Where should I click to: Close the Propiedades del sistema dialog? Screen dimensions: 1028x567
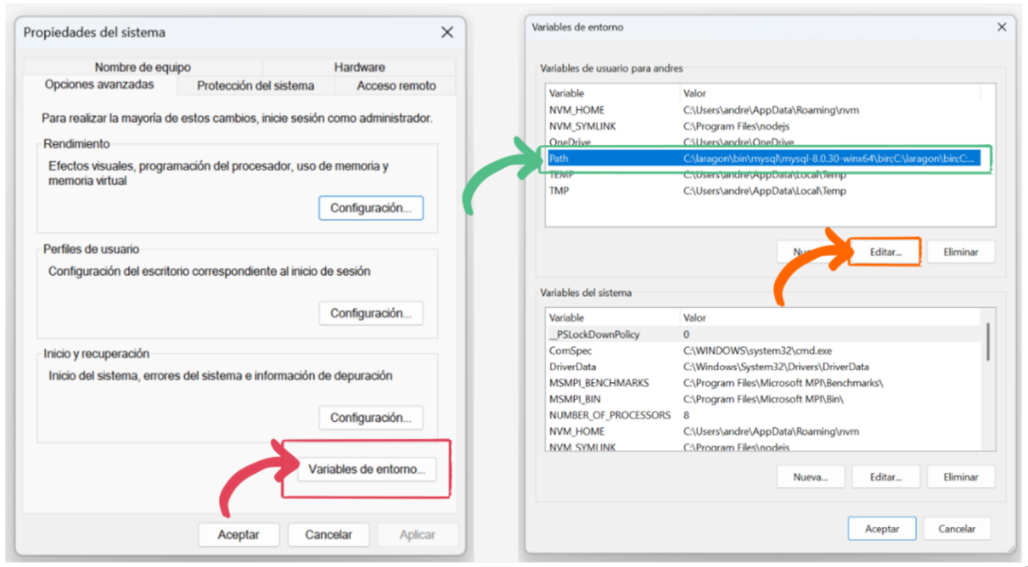pos(447,33)
